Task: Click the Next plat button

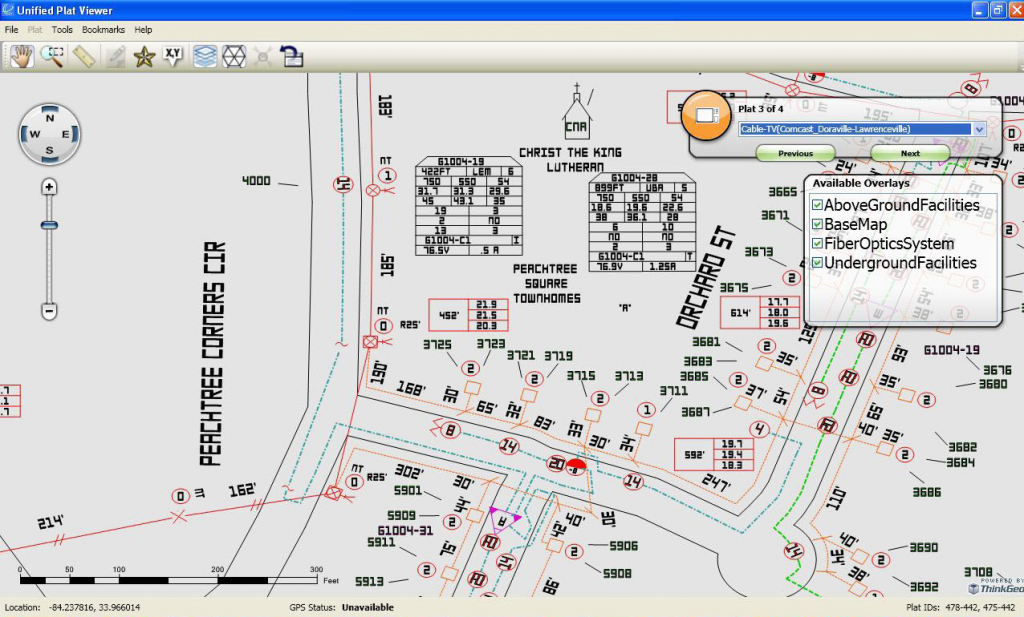Action: point(910,153)
